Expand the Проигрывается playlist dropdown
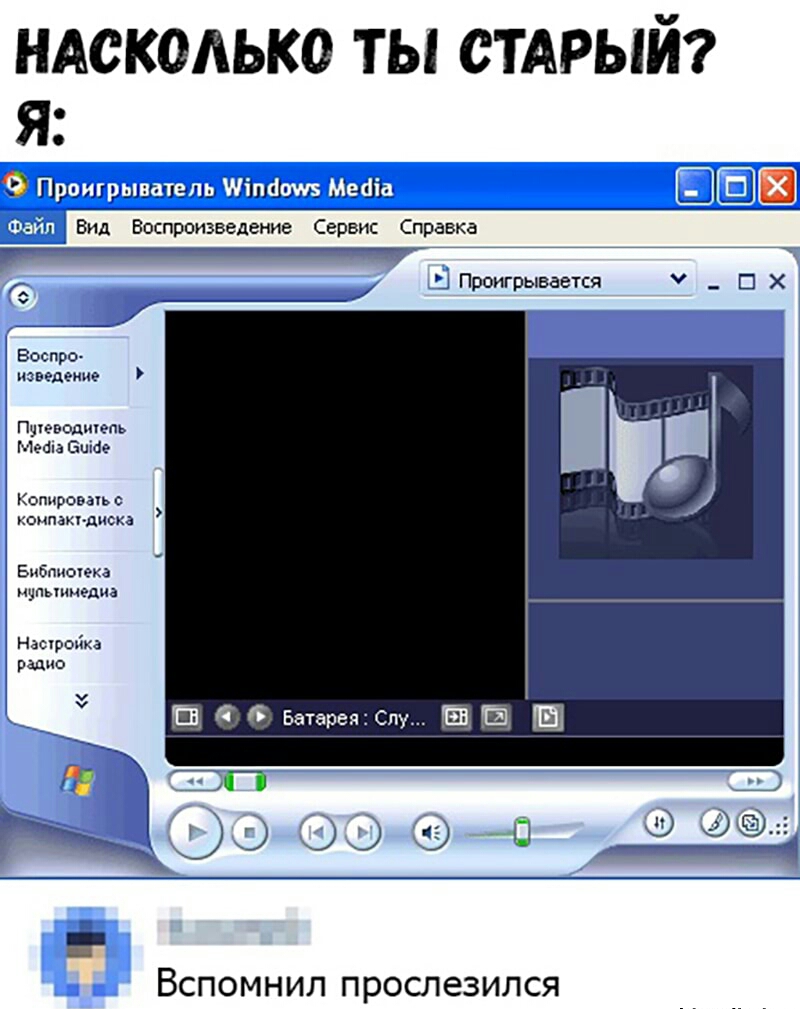This screenshot has width=800, height=1009. (558, 280)
